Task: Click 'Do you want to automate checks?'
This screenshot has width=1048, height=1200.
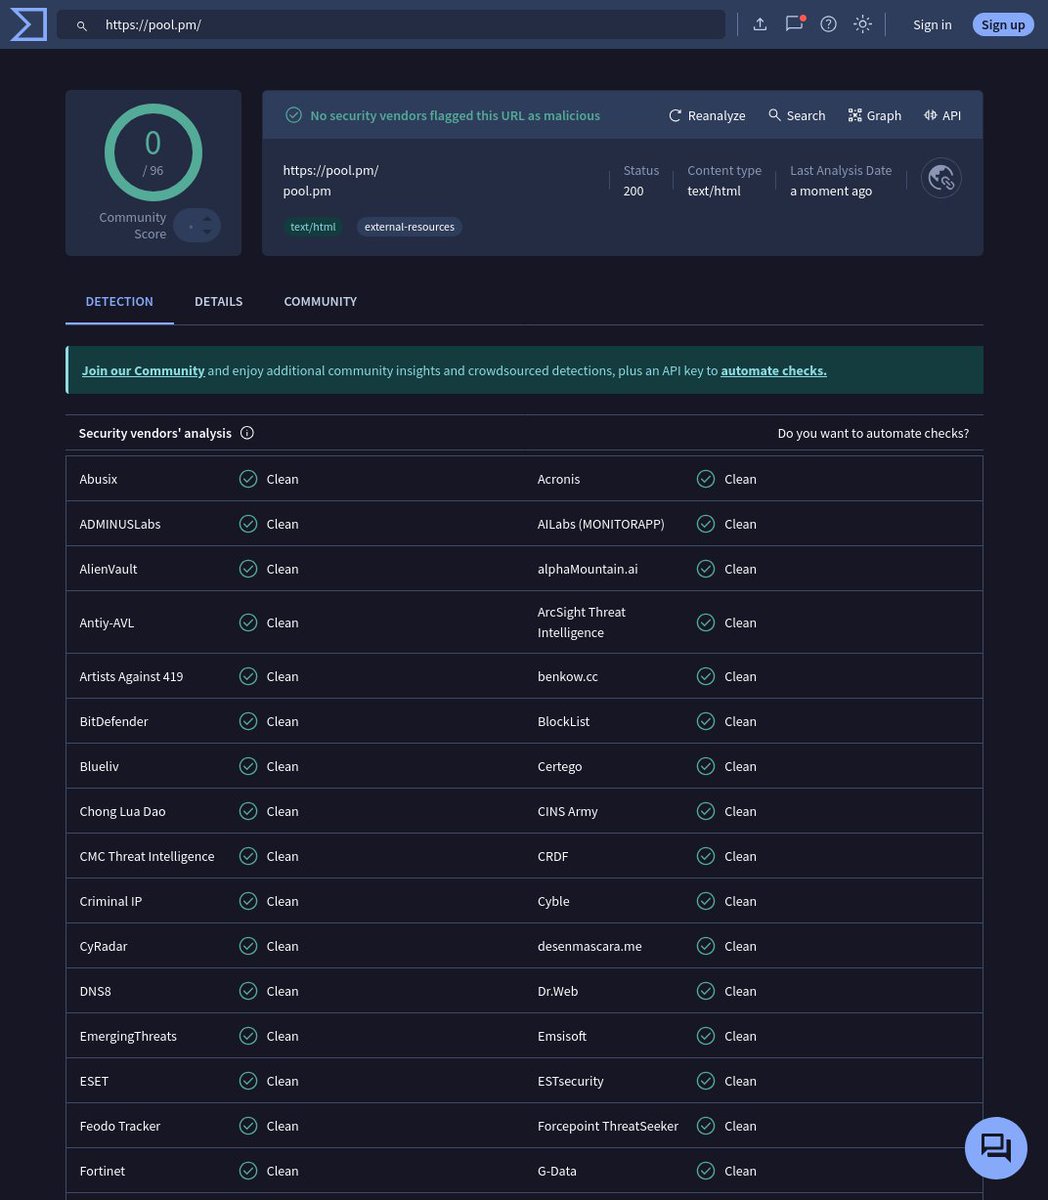Action: pyautogui.click(x=873, y=433)
